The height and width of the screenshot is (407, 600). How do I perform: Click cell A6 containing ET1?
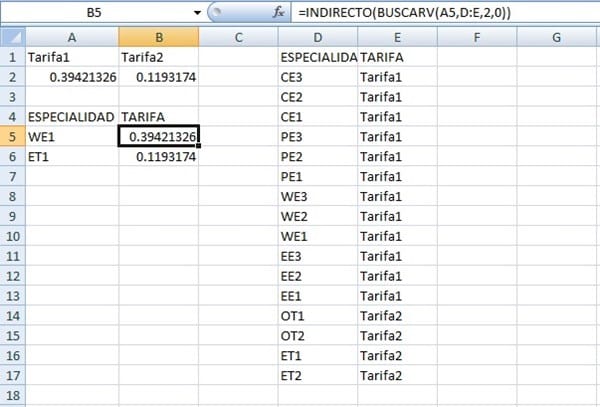(x=72, y=157)
